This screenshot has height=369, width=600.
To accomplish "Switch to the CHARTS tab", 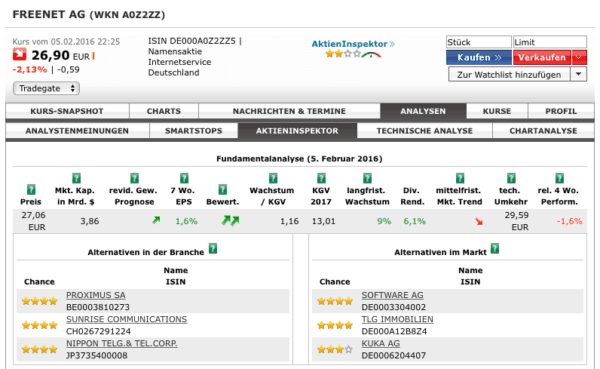I will click(164, 111).
